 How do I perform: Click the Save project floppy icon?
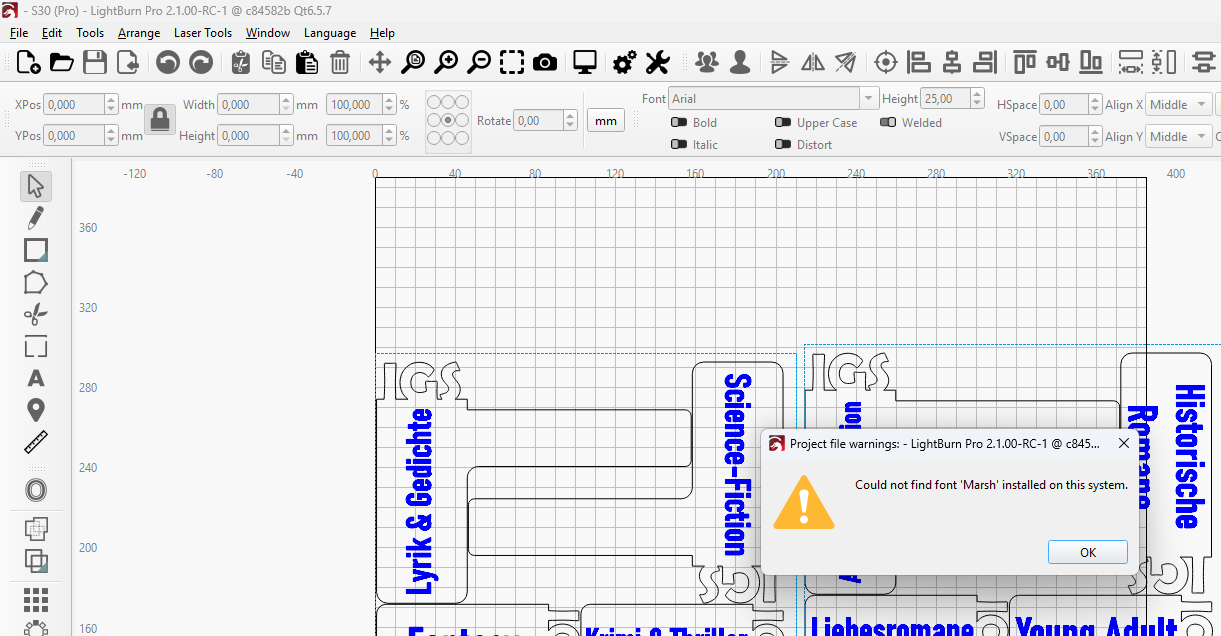click(x=95, y=63)
